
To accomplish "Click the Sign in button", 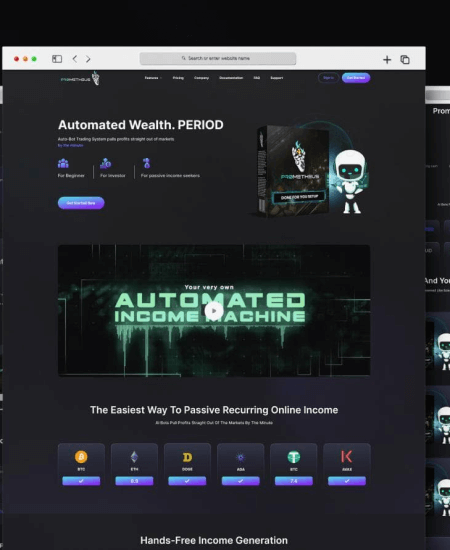I will click(x=328, y=78).
